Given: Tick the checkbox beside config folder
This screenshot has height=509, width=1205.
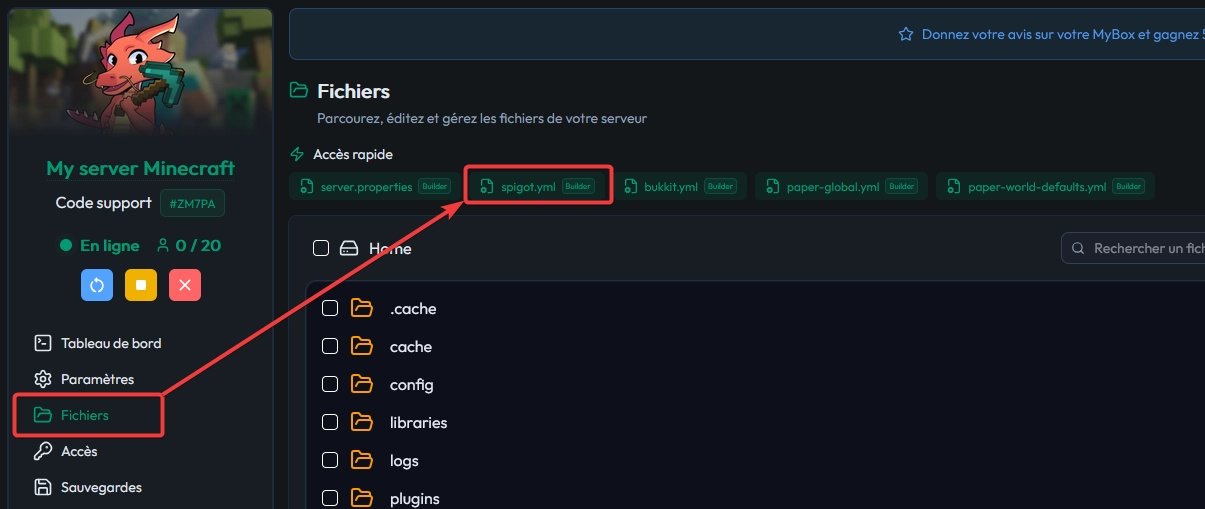Looking at the screenshot, I should 330,385.
